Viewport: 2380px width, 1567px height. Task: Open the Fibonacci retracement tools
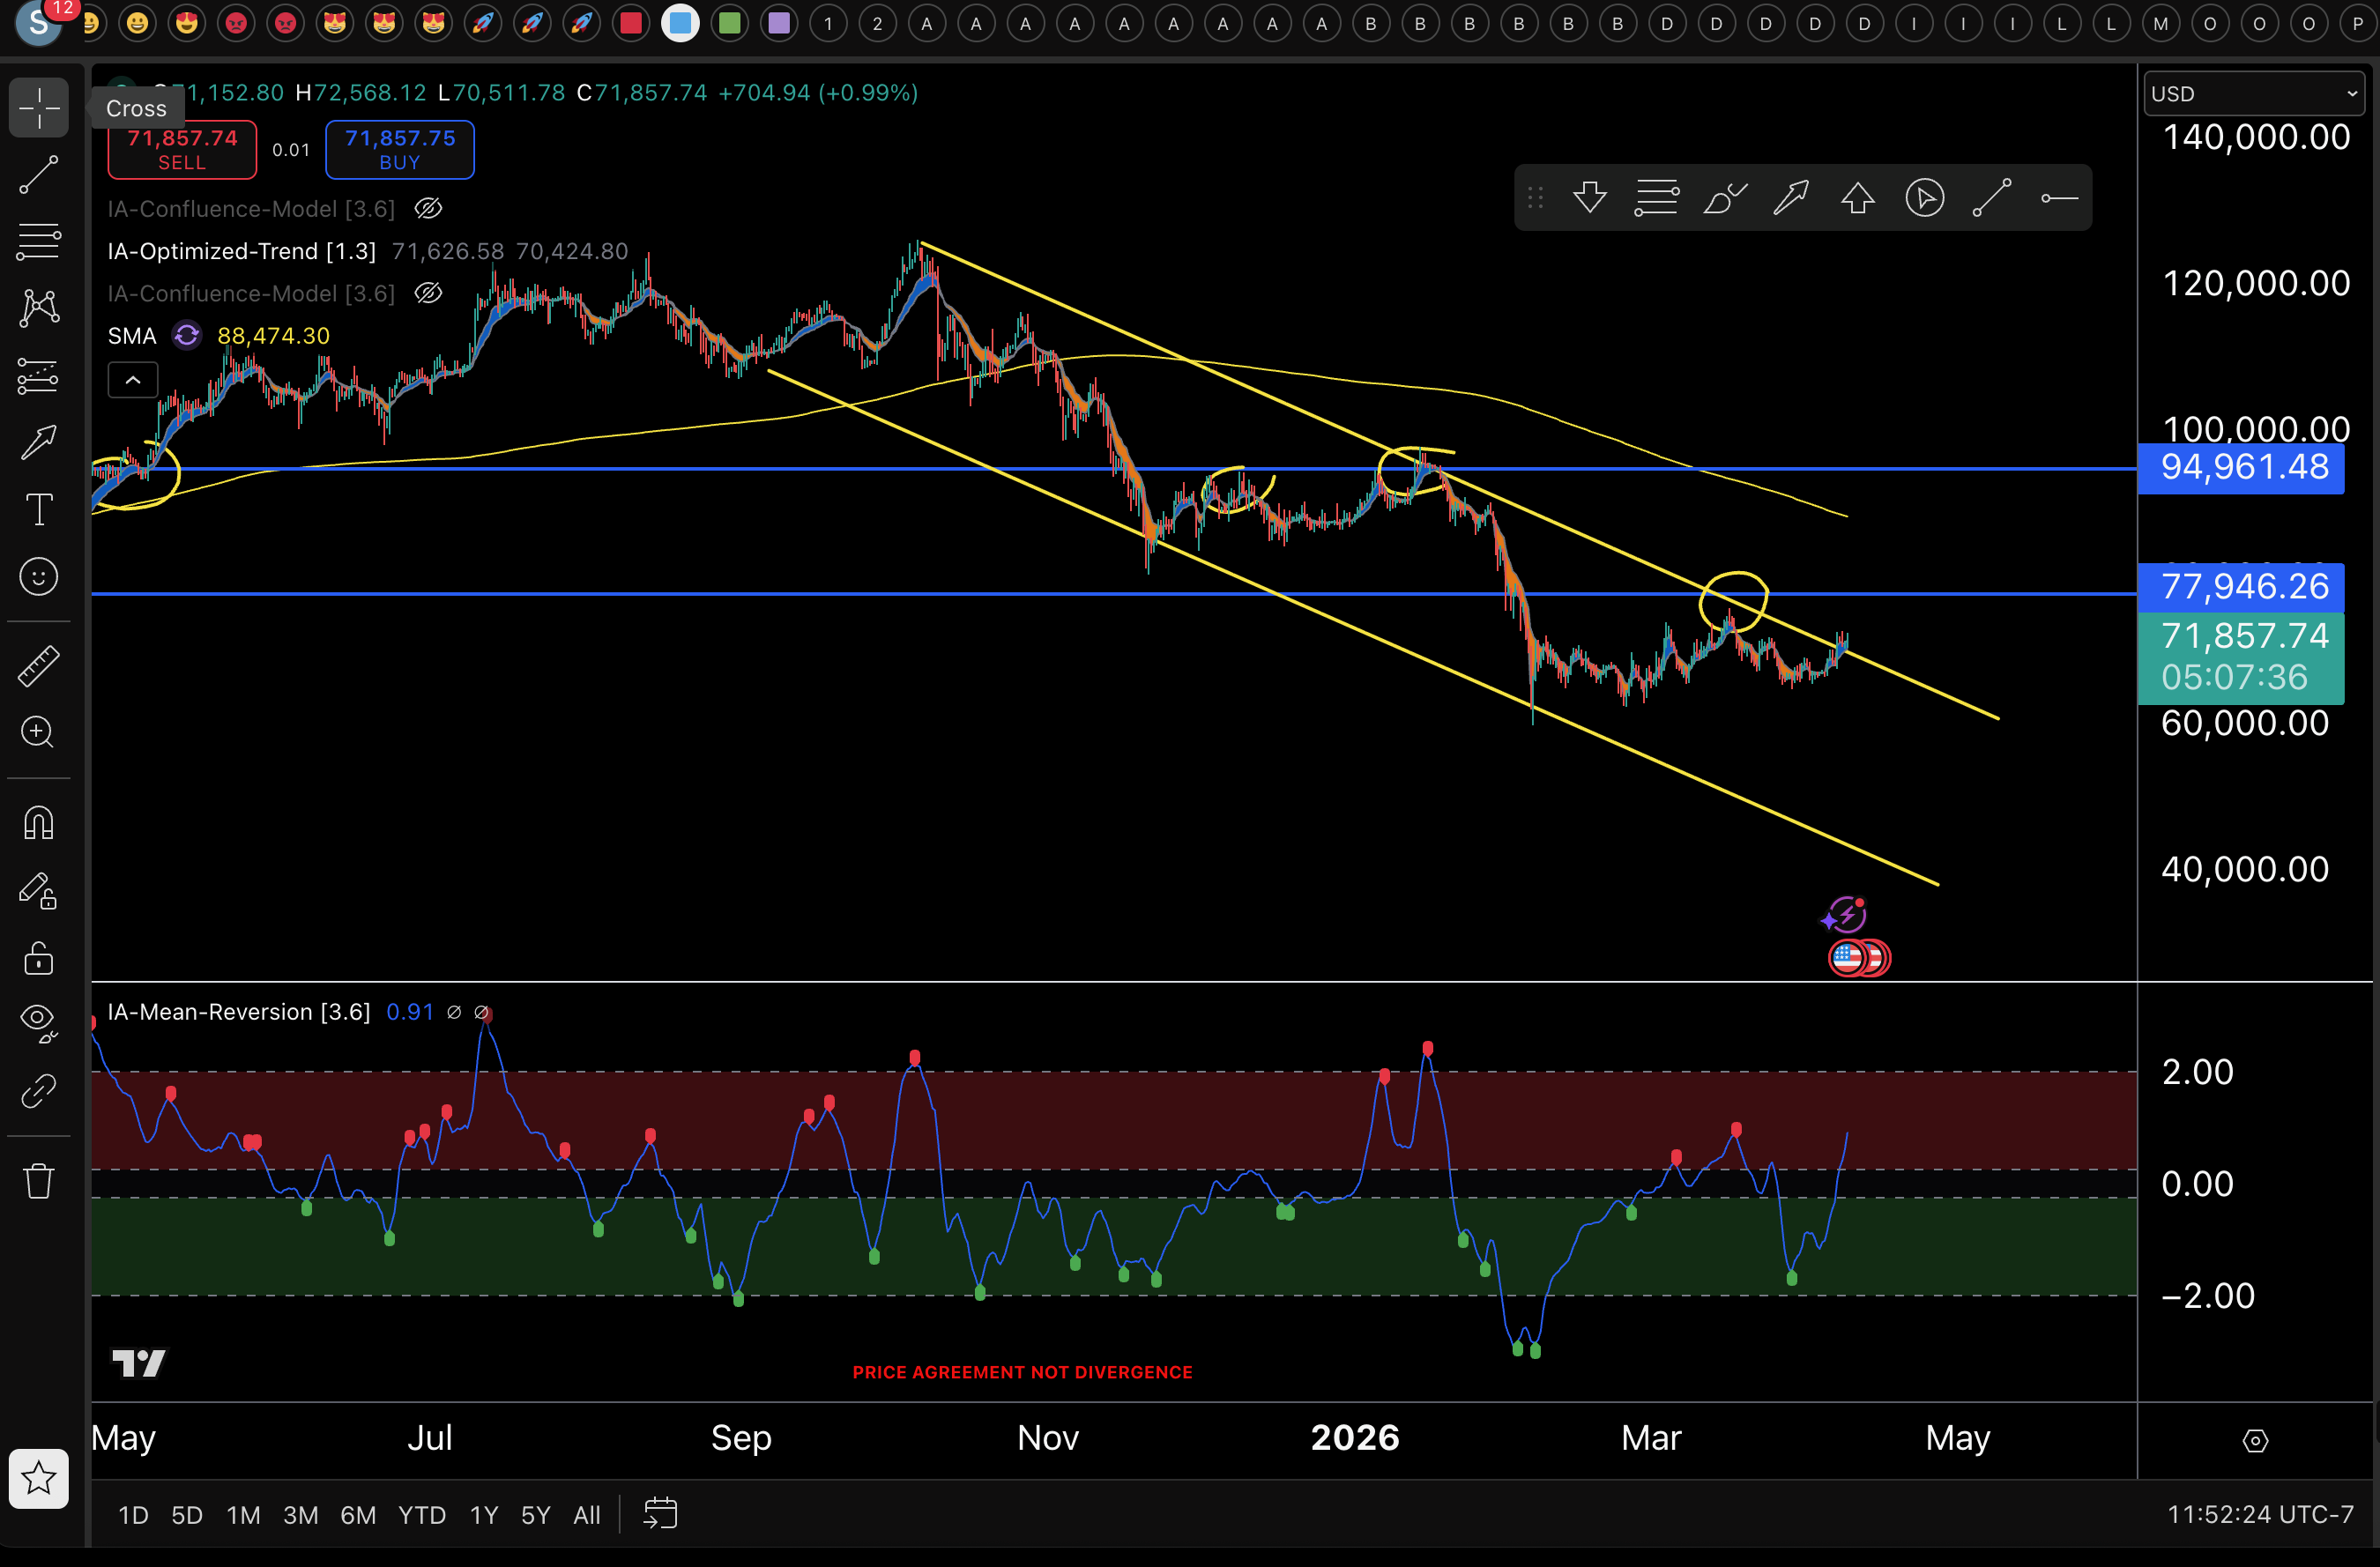click(38, 241)
